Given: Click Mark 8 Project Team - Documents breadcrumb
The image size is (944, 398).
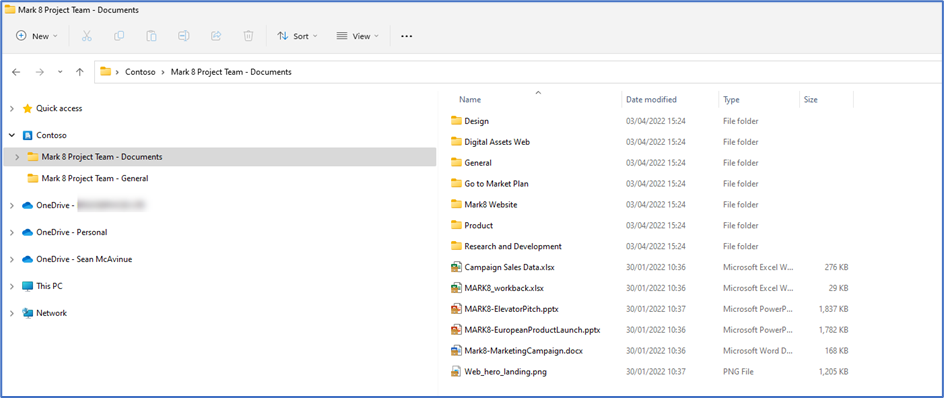Looking at the screenshot, I should pyautogui.click(x=231, y=72).
